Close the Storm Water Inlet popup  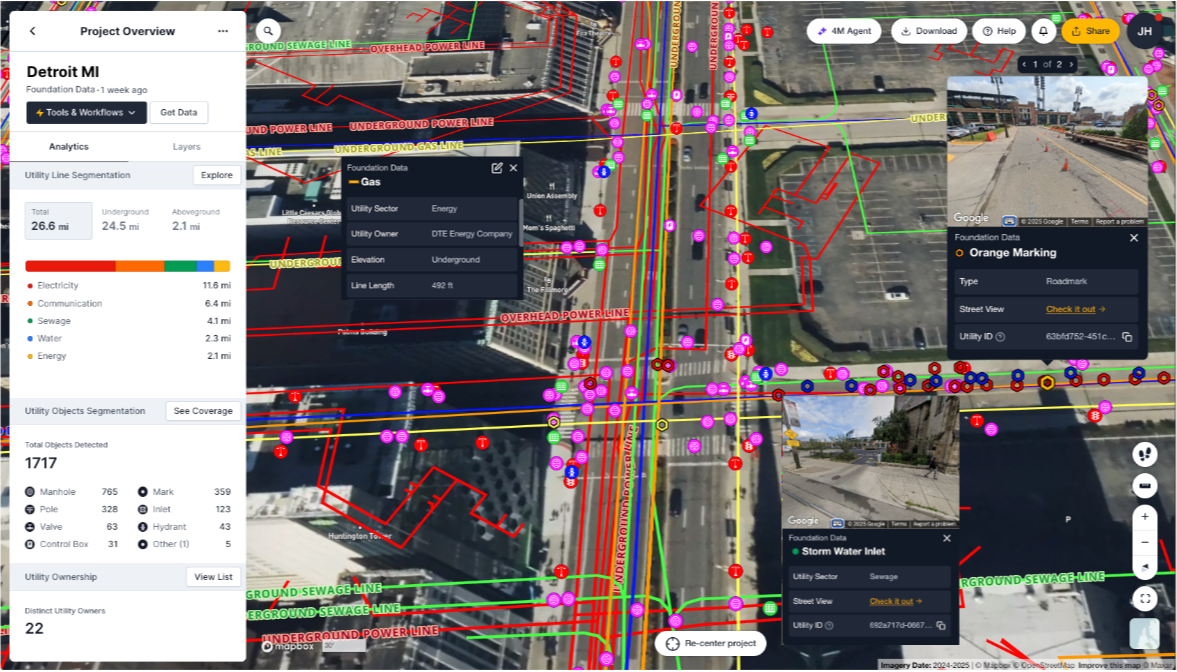pyautogui.click(x=947, y=538)
